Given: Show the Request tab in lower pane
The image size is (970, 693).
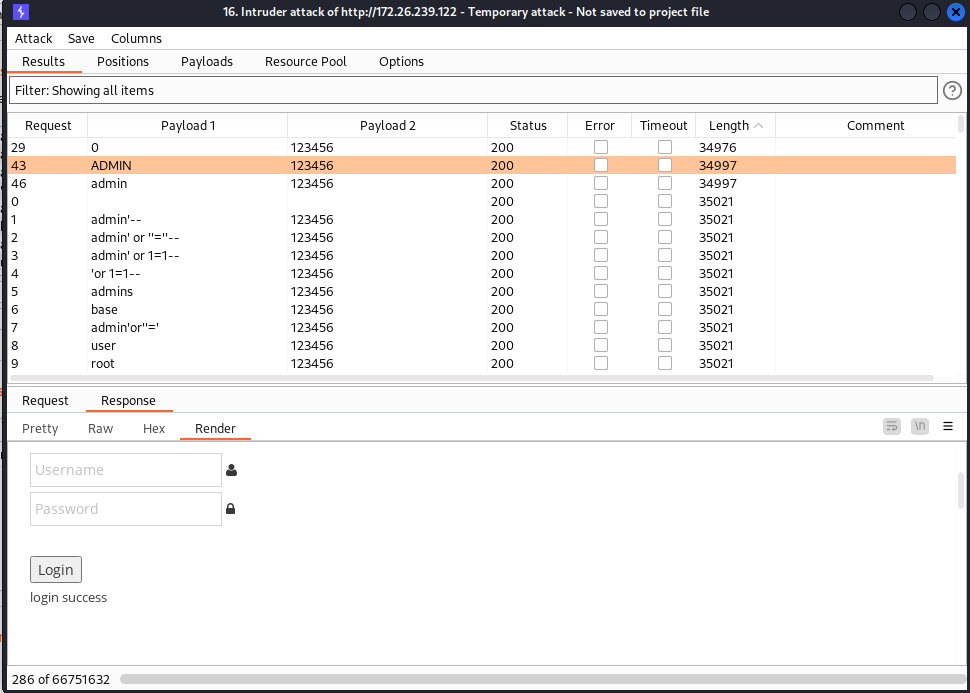Looking at the screenshot, I should click(45, 400).
